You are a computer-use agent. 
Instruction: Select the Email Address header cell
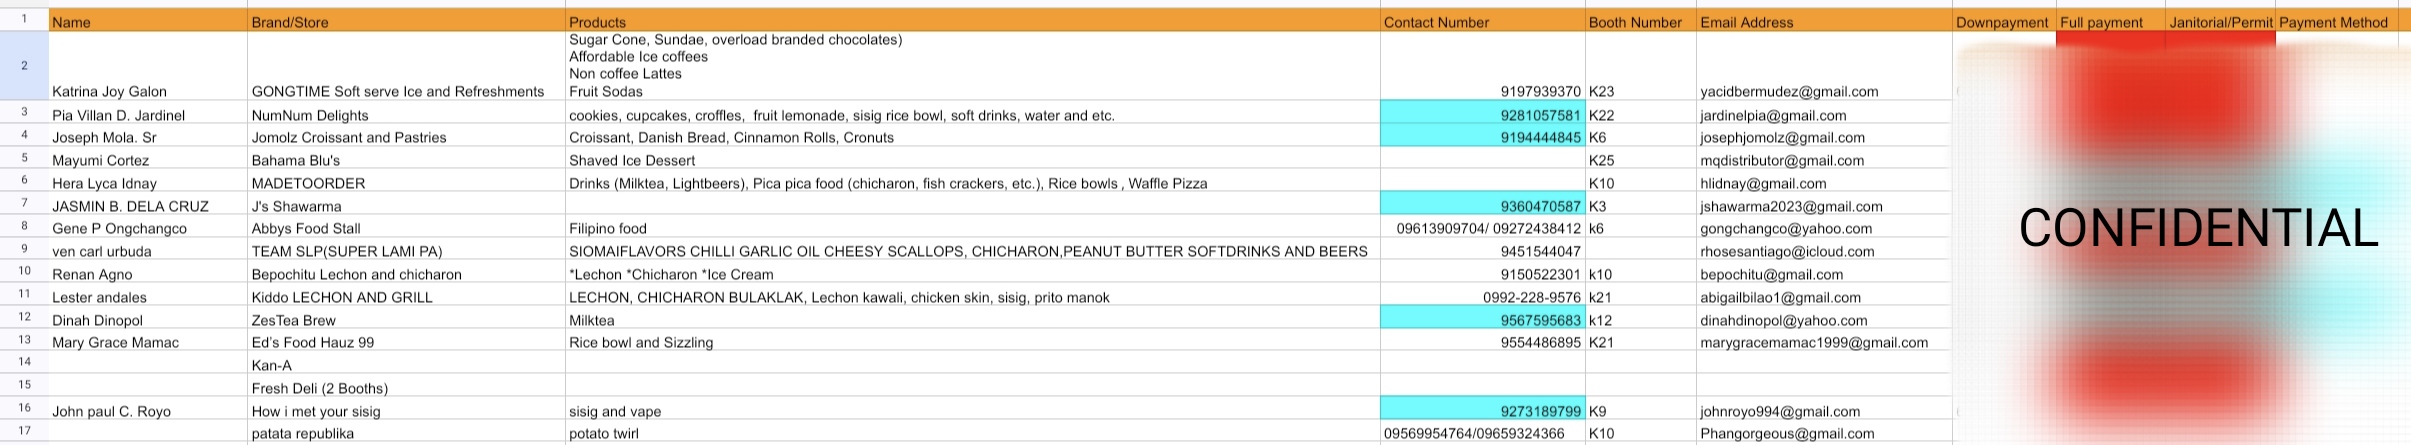coord(1823,22)
